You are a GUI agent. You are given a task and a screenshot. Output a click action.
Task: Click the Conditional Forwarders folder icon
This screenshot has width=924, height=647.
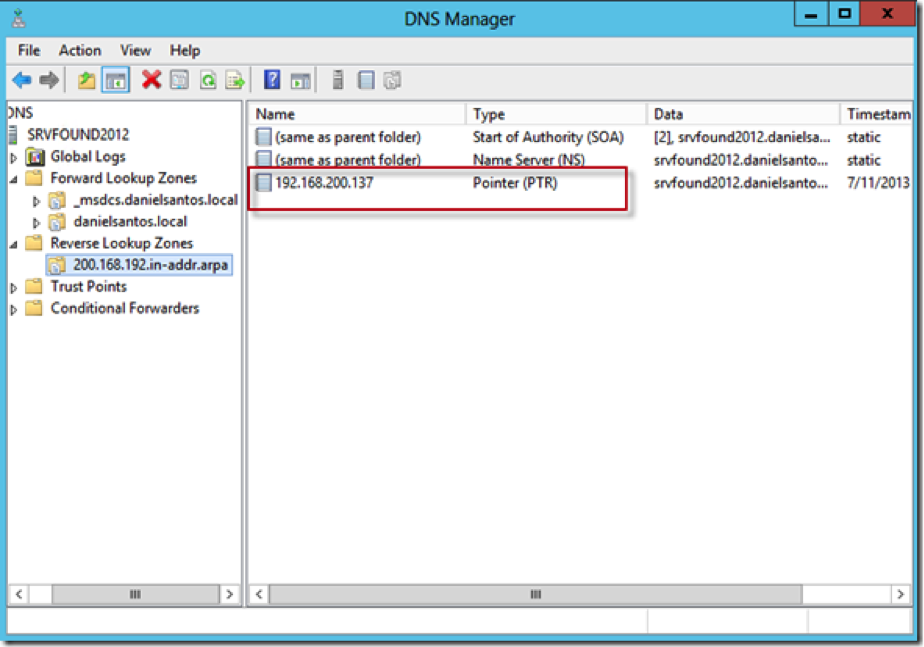point(35,308)
